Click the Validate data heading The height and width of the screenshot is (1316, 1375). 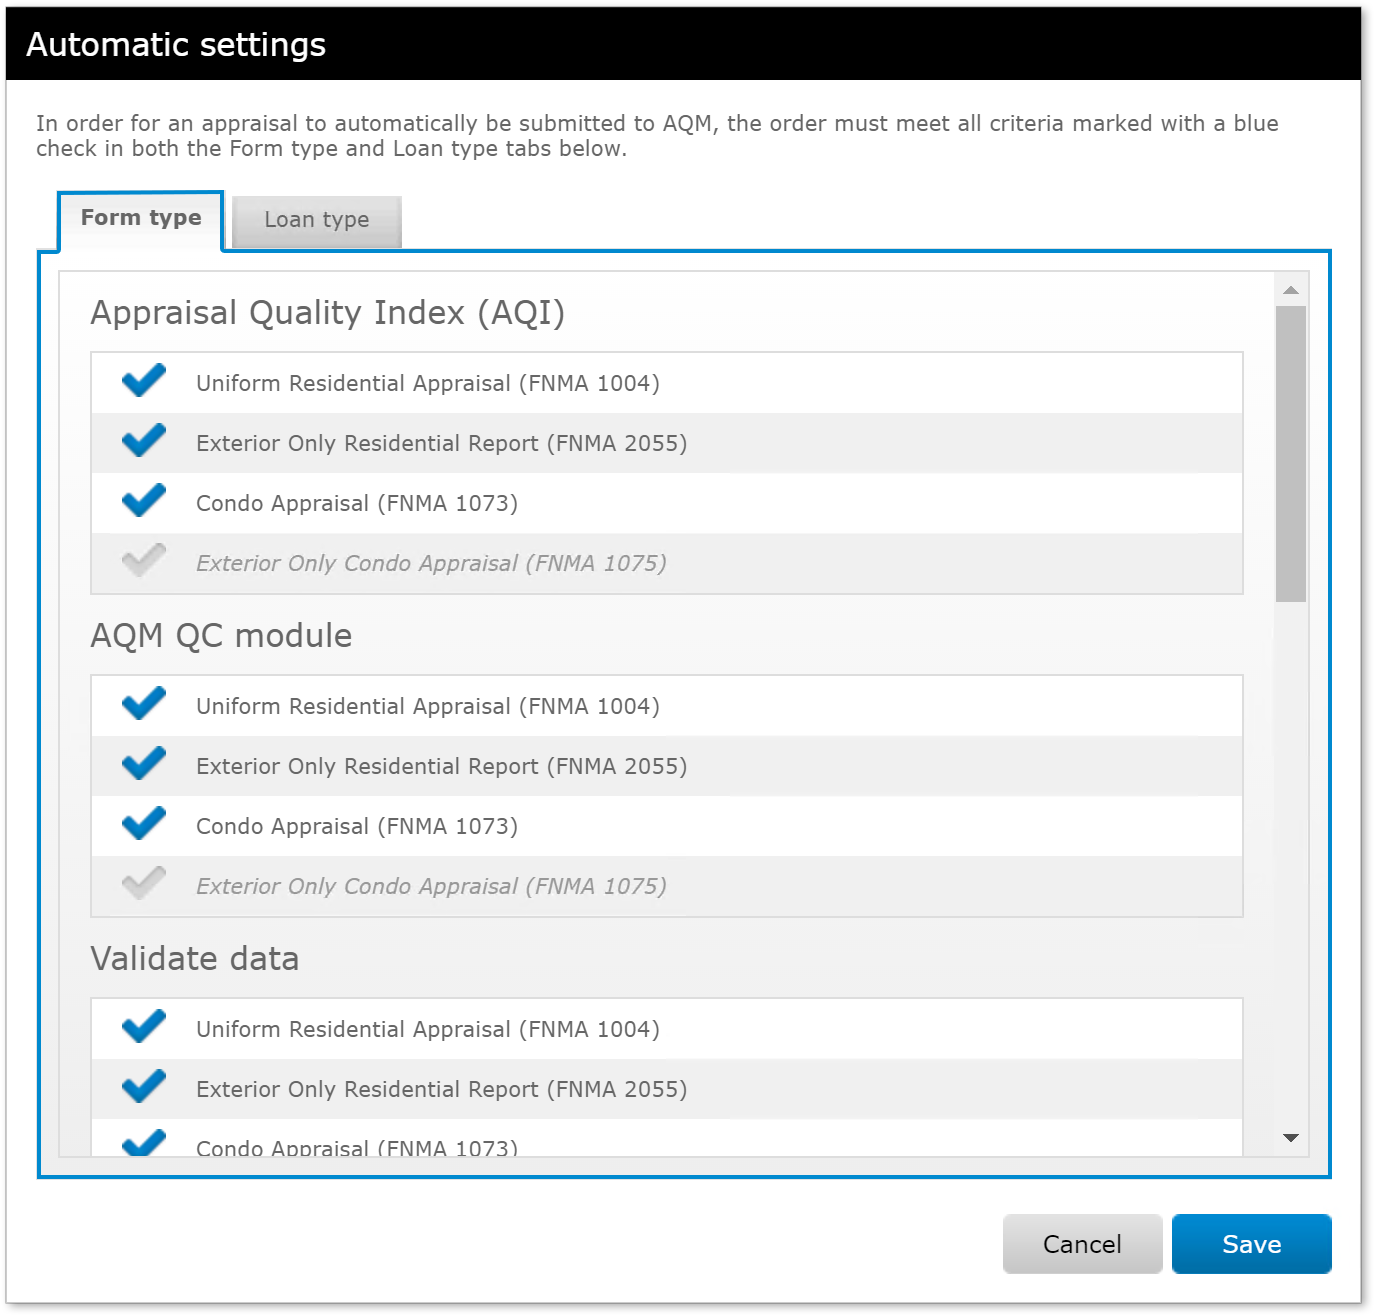(195, 959)
